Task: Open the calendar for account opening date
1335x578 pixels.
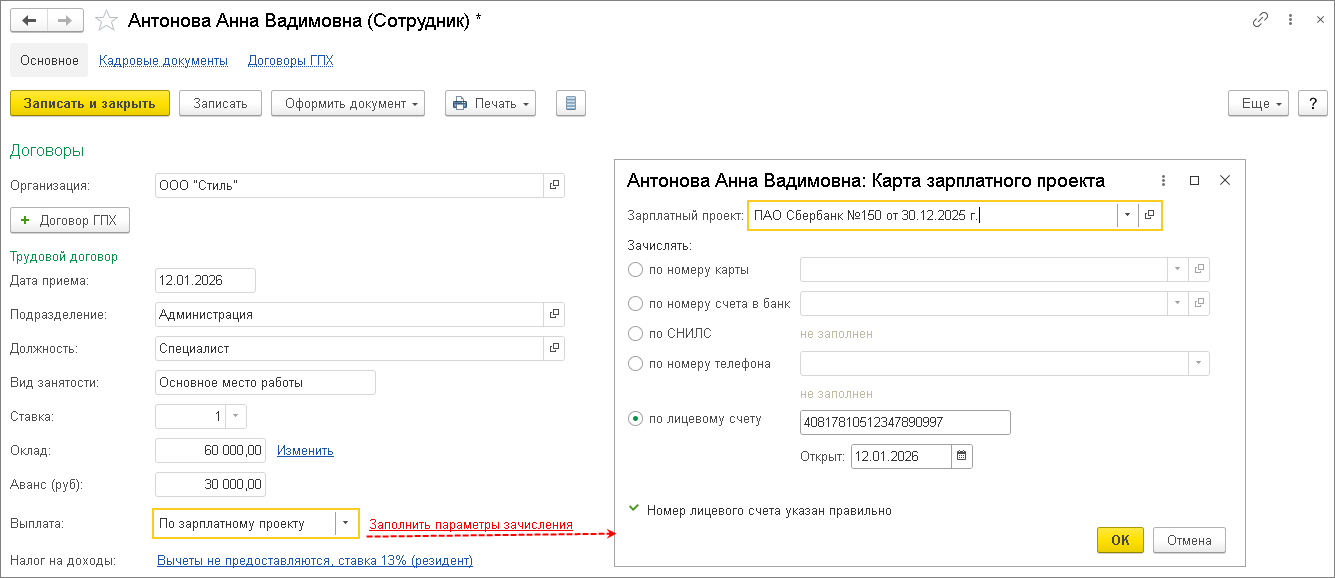Action: tap(962, 457)
